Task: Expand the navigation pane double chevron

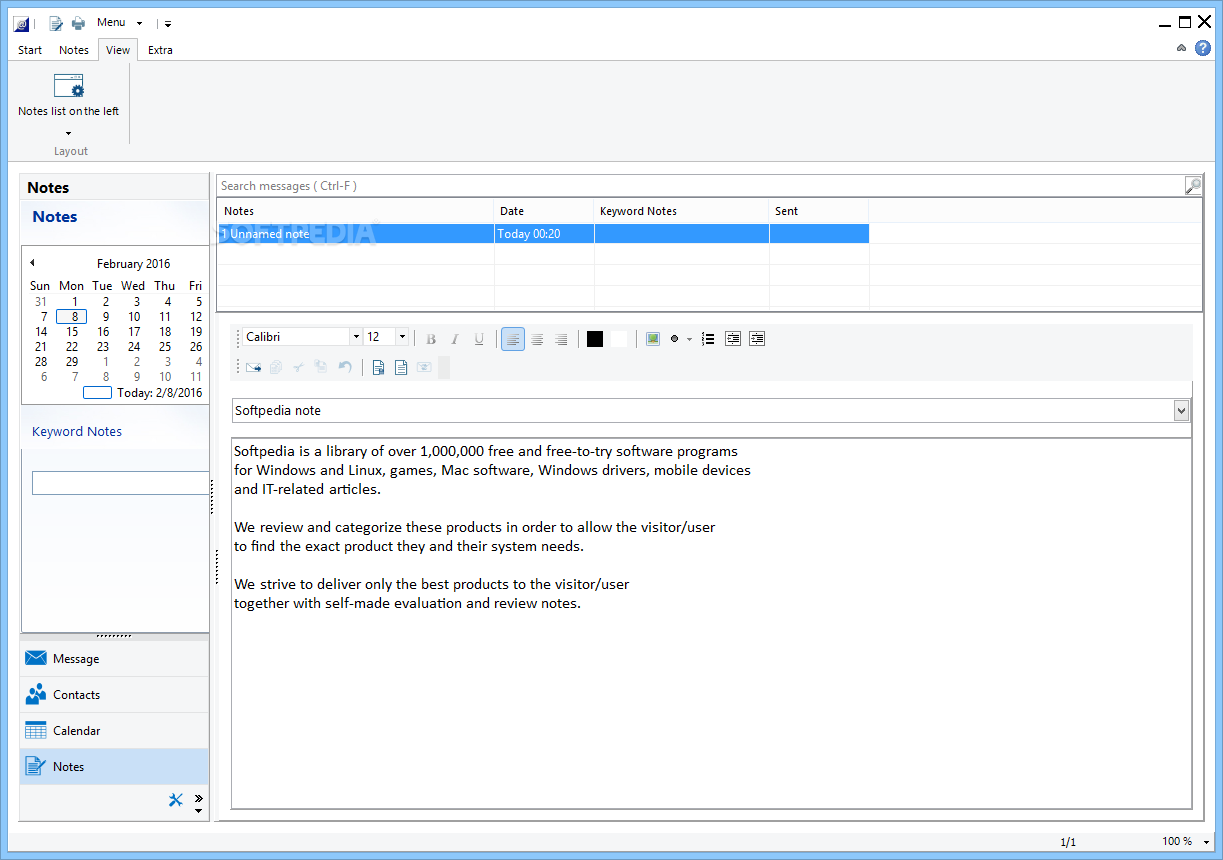Action: coord(198,798)
